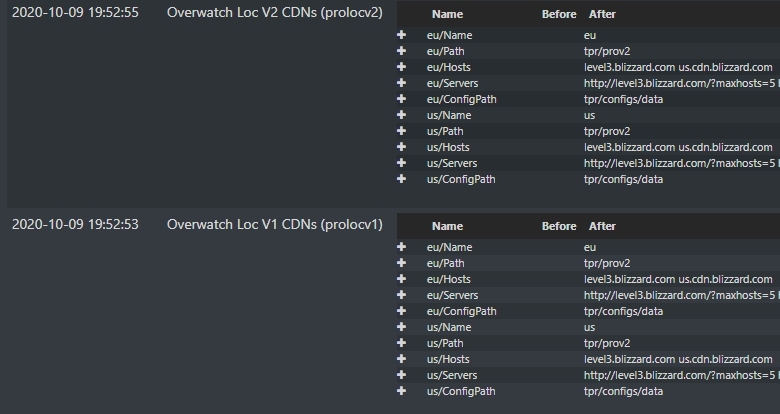Open the Overwatch Loc V2 CDNs (prolocv2) title
Image resolution: width=780 pixels, height=414 pixels.
click(x=274, y=12)
